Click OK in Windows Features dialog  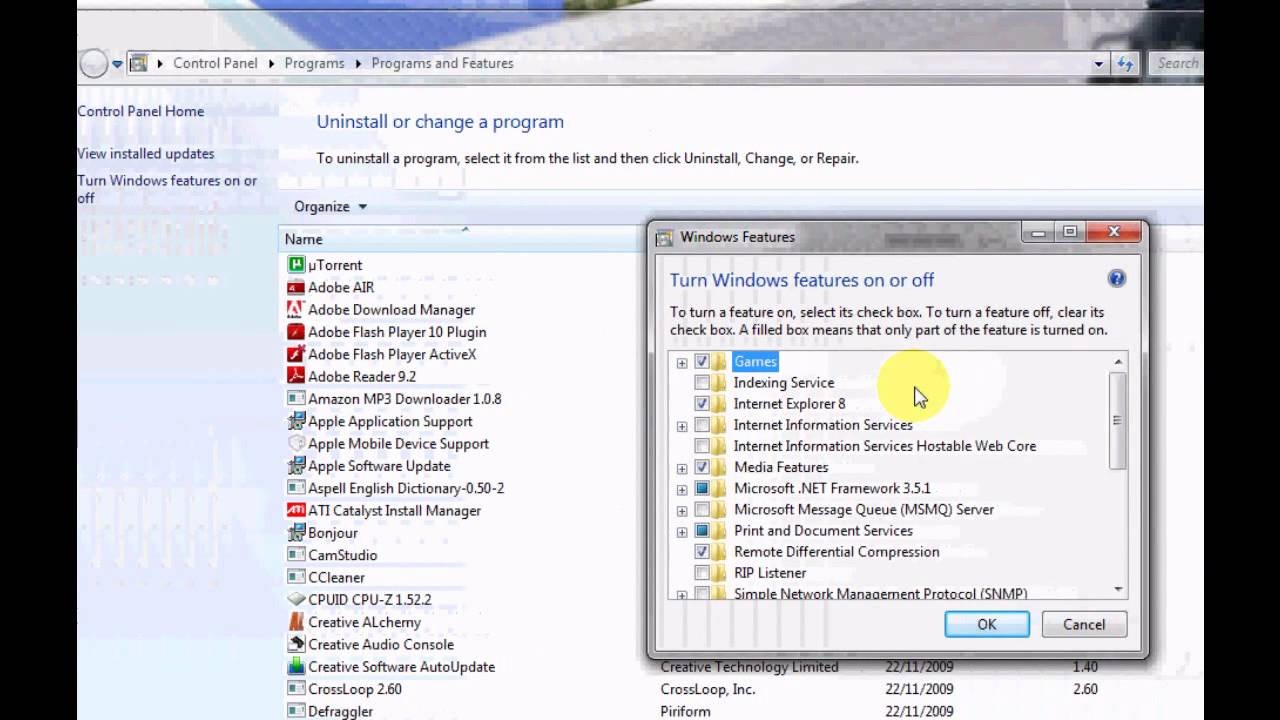click(987, 624)
